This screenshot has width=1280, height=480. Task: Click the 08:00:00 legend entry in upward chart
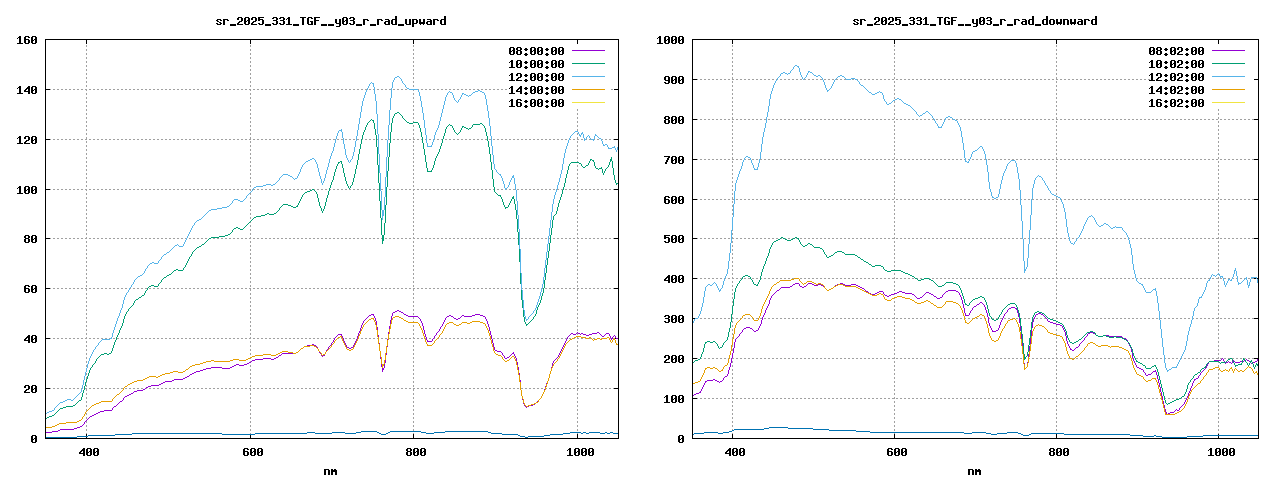tap(534, 51)
